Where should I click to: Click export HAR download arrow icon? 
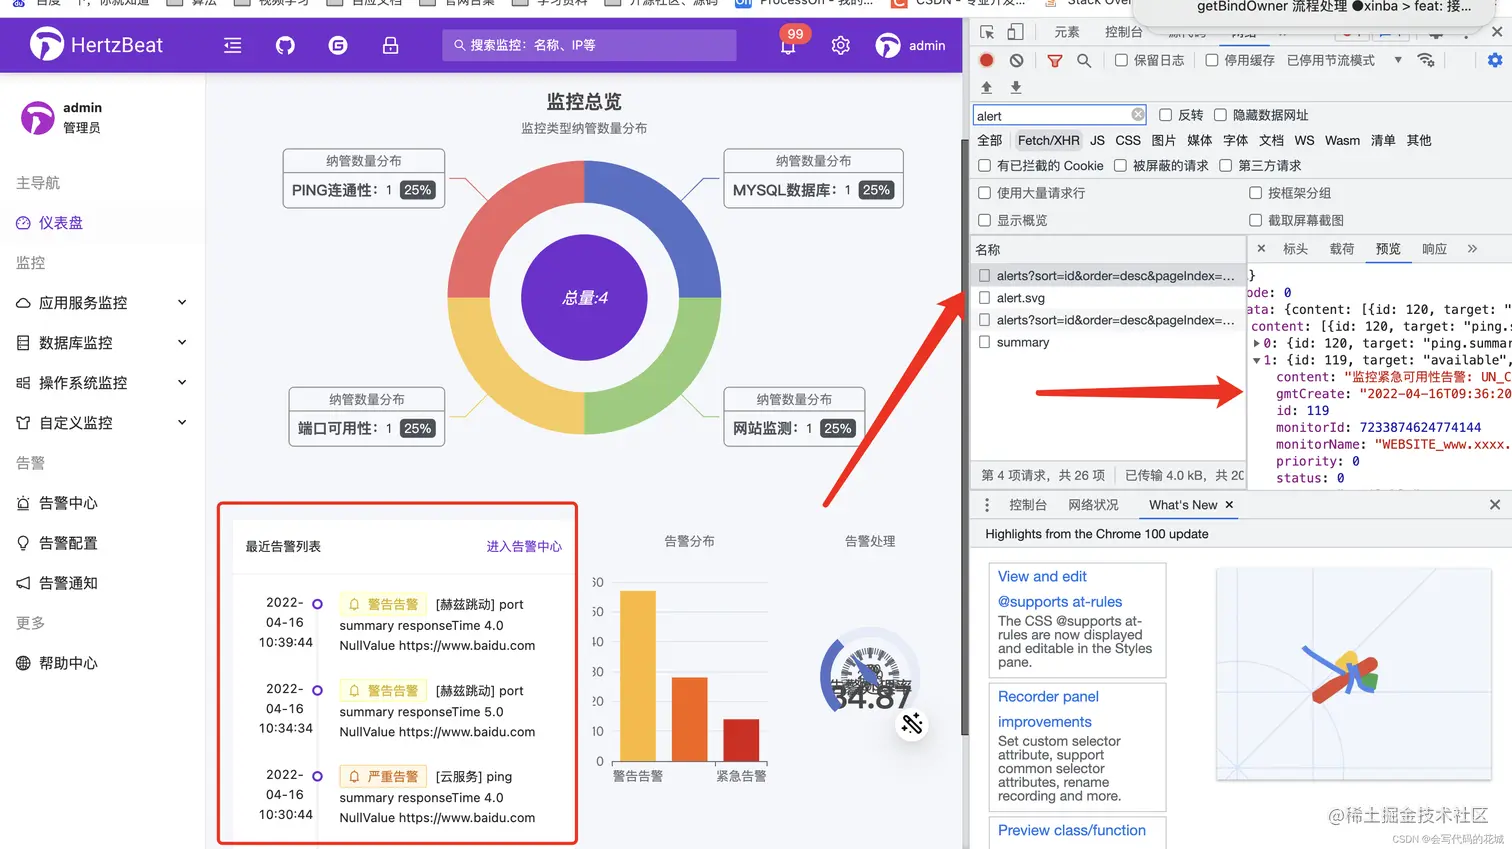coord(1016,87)
